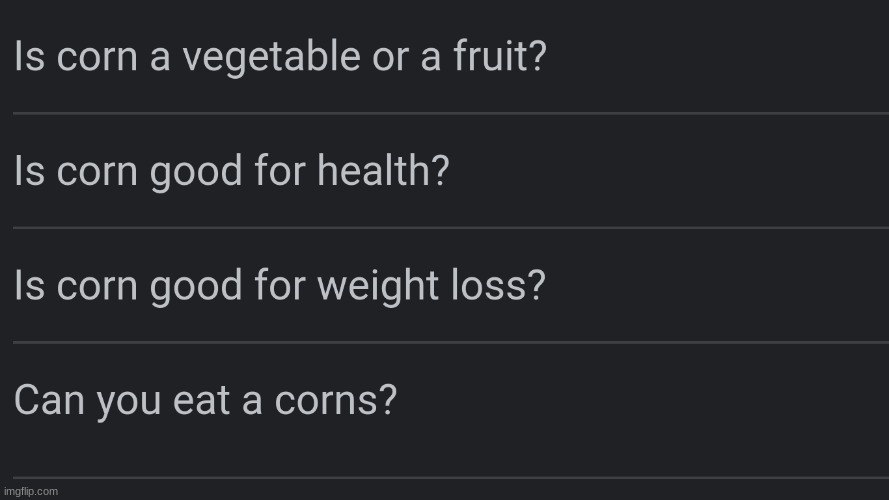
Task: Click "corn" in the vegetable question
Action: 97,58
